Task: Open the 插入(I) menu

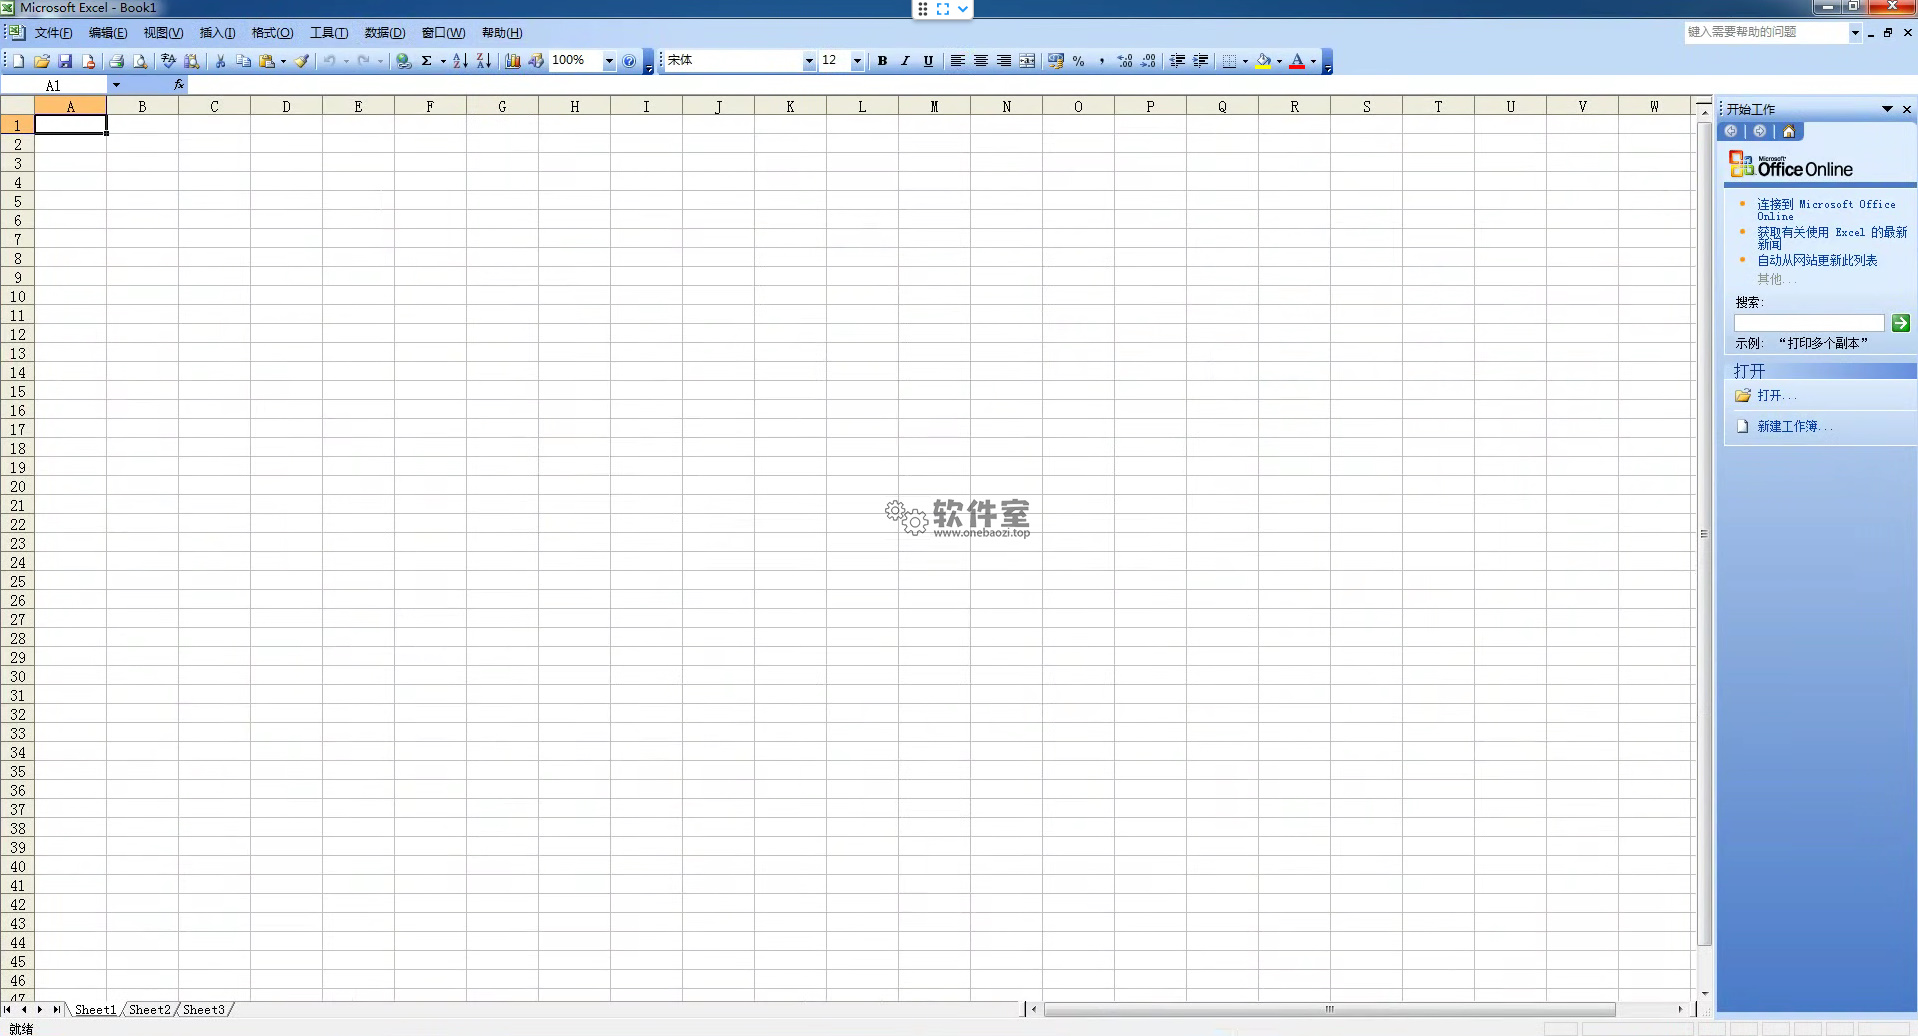Action: tap(217, 33)
